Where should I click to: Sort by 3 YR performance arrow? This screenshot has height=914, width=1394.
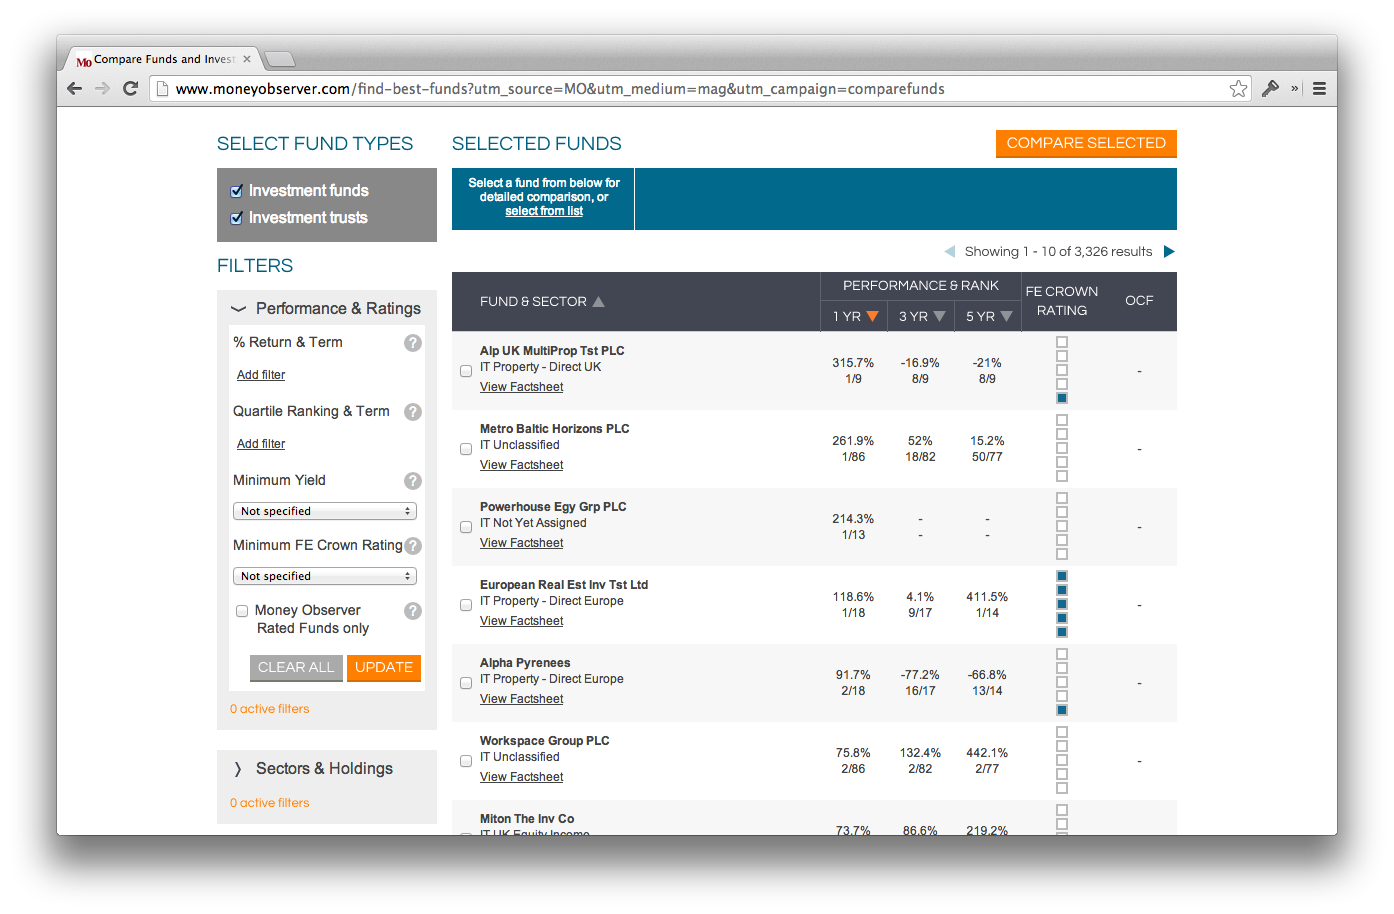point(939,316)
